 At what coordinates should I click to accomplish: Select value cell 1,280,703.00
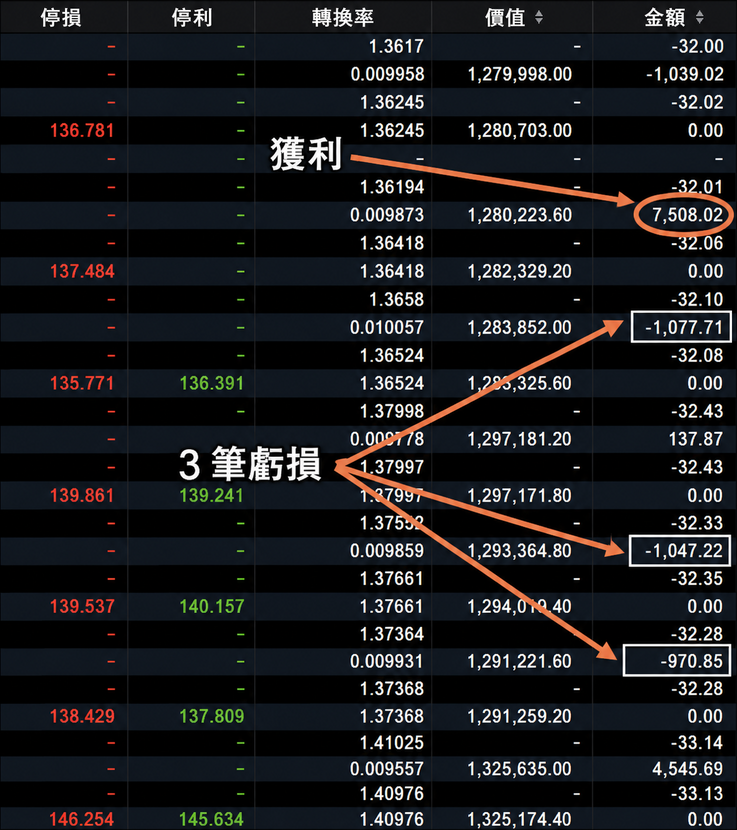click(x=520, y=130)
